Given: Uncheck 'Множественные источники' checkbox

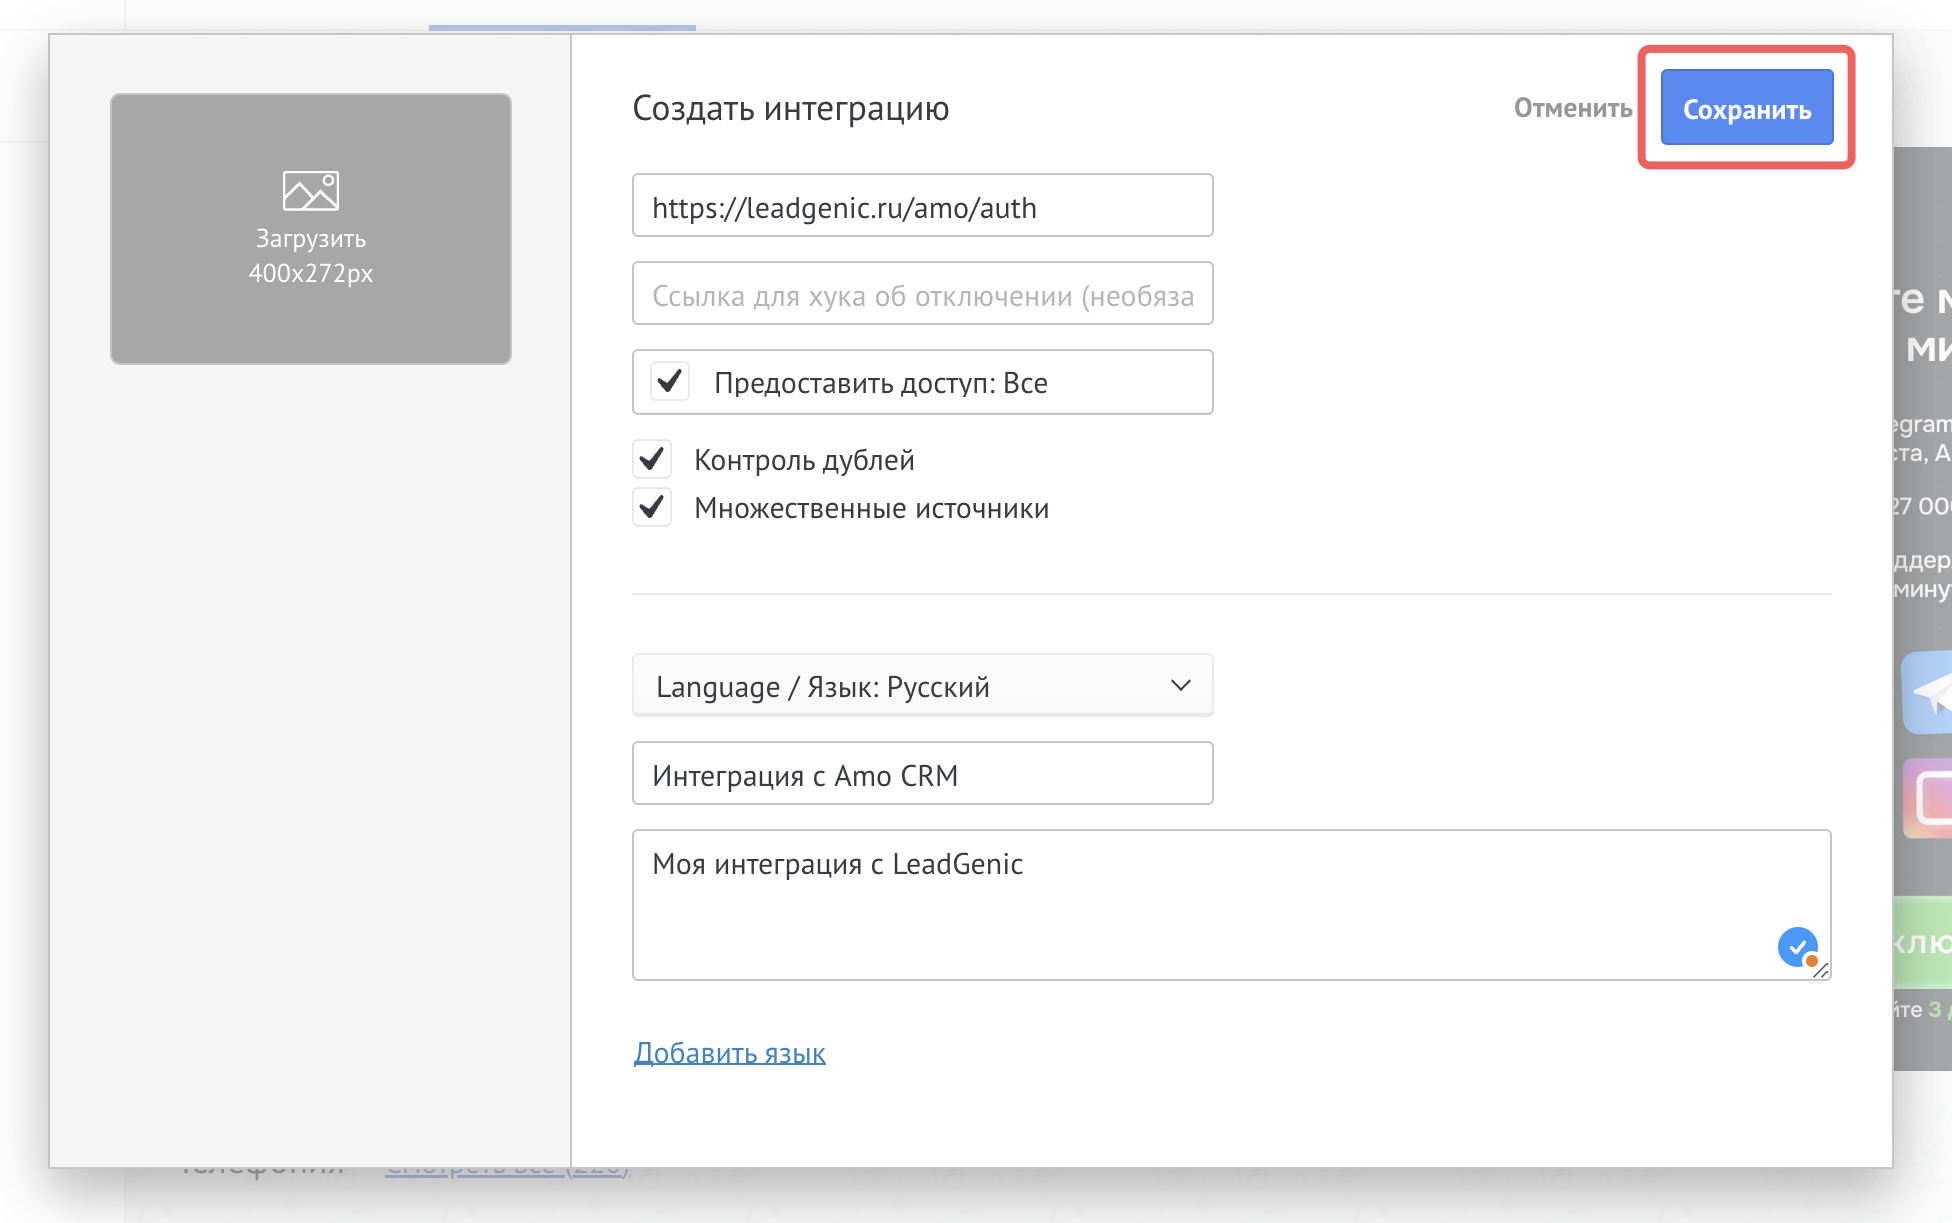Looking at the screenshot, I should pos(652,507).
